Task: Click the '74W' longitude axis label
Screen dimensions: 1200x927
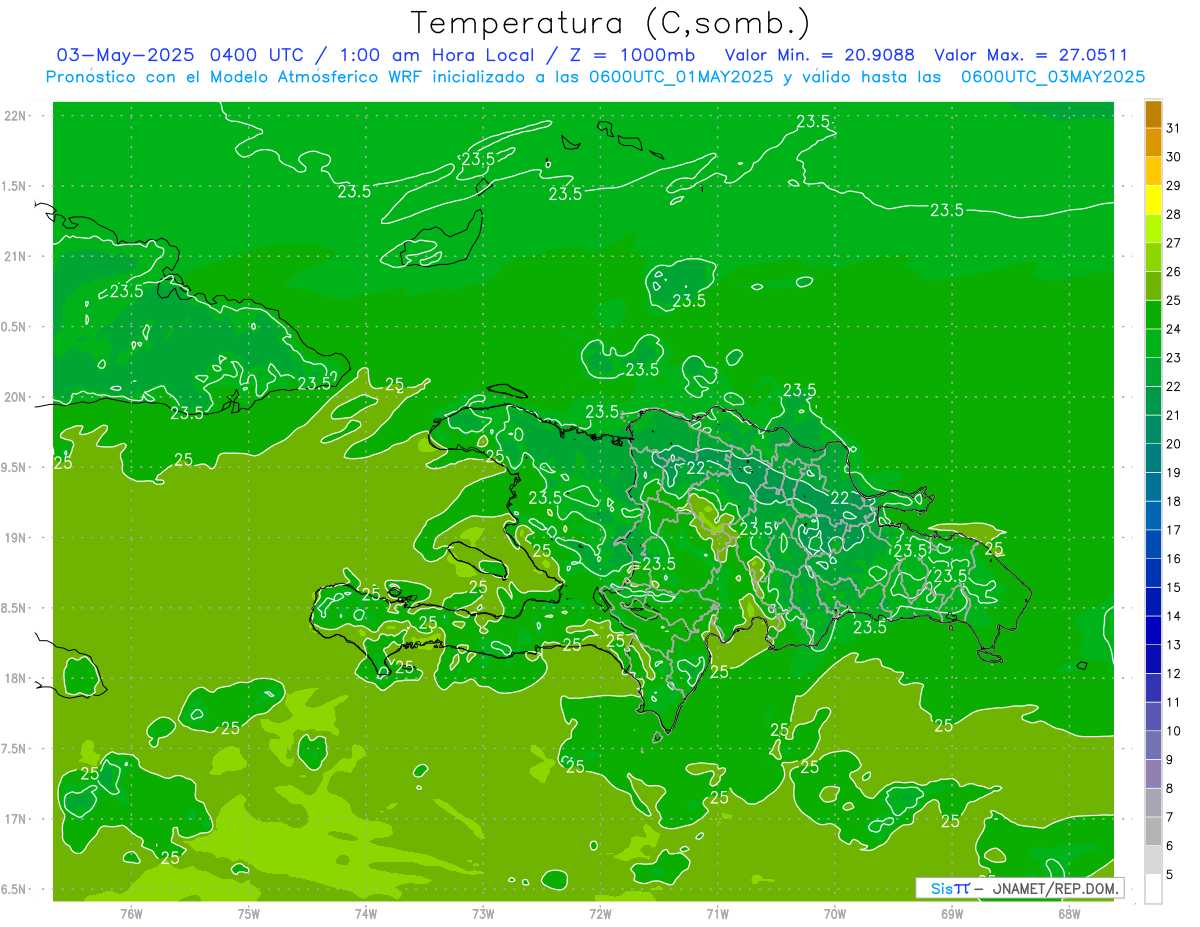Action: (x=366, y=913)
